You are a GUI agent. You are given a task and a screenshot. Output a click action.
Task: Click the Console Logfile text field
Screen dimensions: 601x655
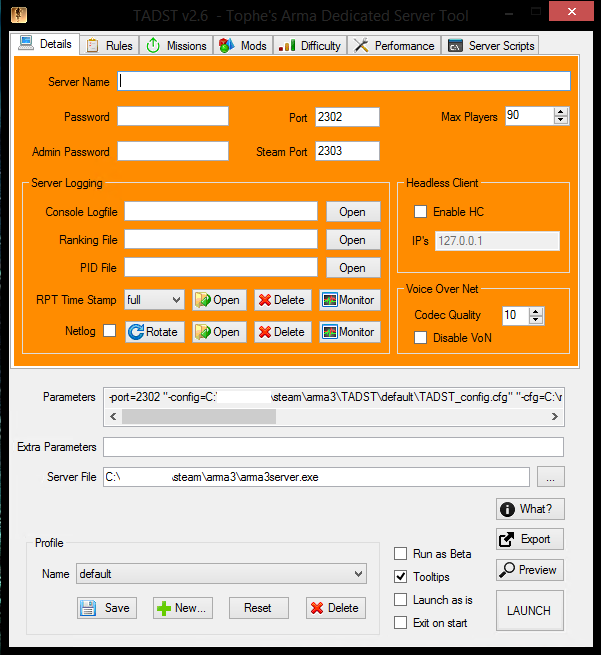221,211
